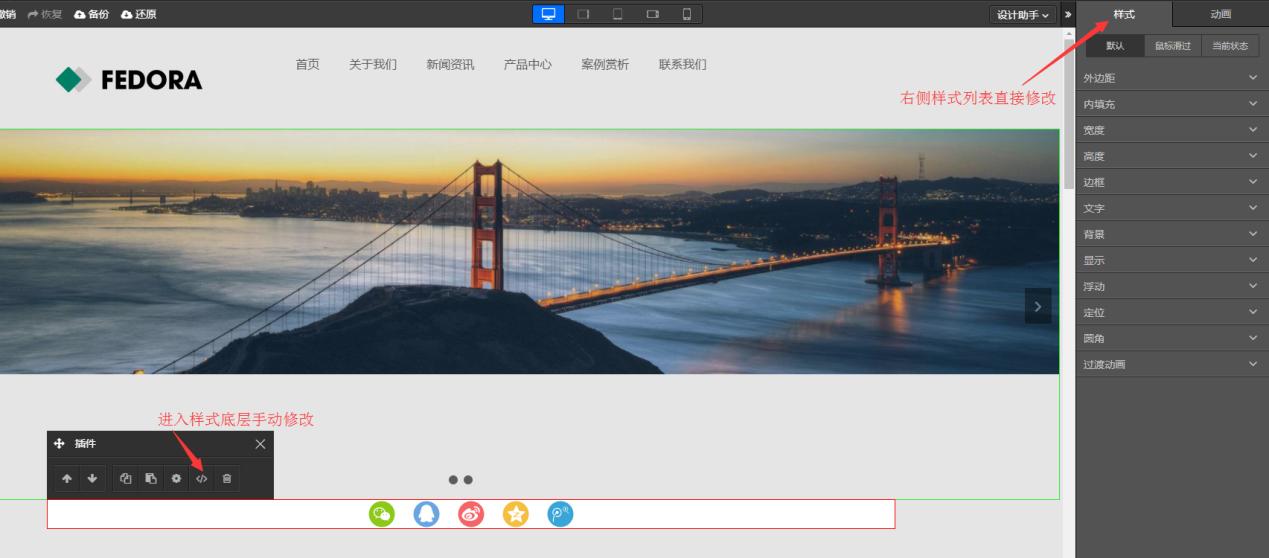Copy the plugin using the copy icon
The width and height of the screenshot is (1269, 558).
[126, 479]
